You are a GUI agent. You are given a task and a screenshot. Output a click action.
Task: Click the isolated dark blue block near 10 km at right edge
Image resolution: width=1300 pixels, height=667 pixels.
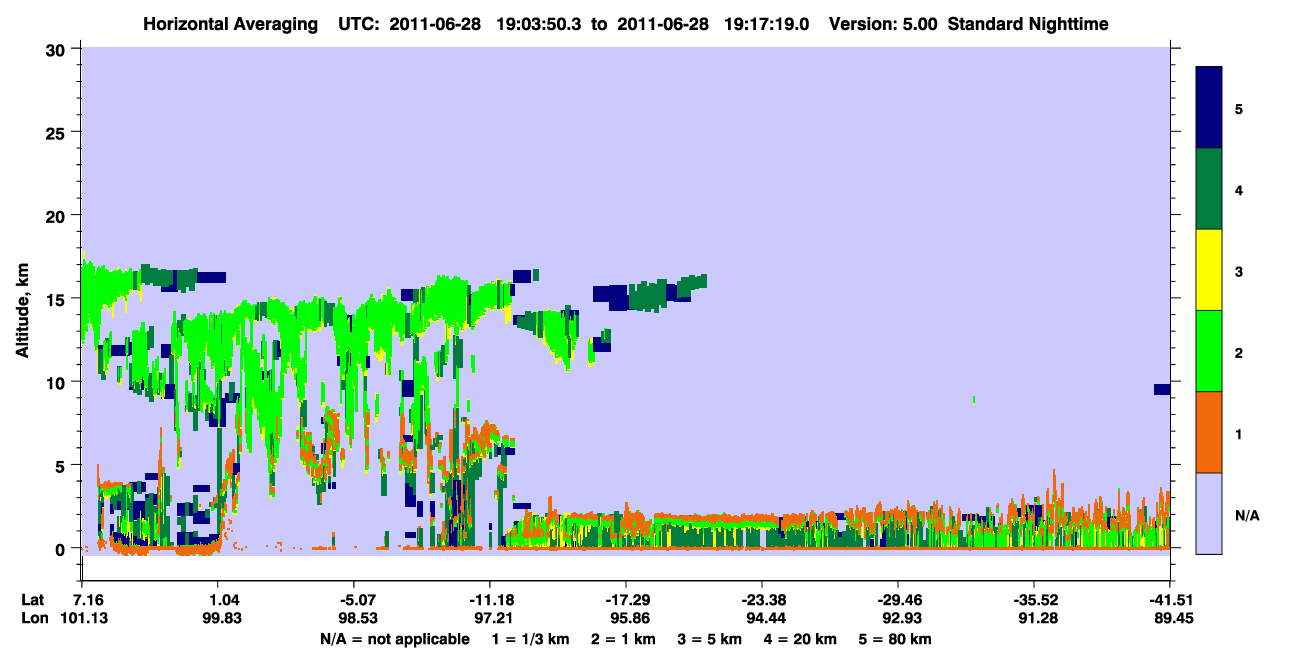pyautogui.click(x=1161, y=389)
